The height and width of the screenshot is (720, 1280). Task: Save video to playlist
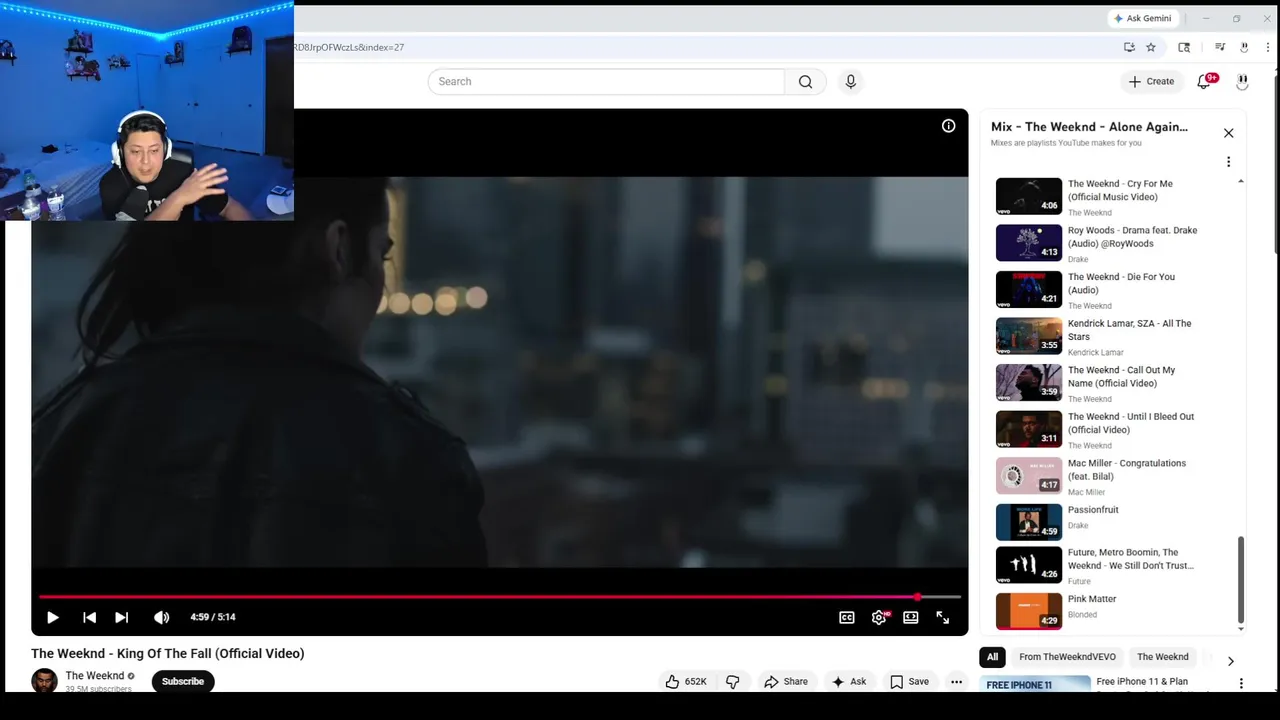pos(910,681)
